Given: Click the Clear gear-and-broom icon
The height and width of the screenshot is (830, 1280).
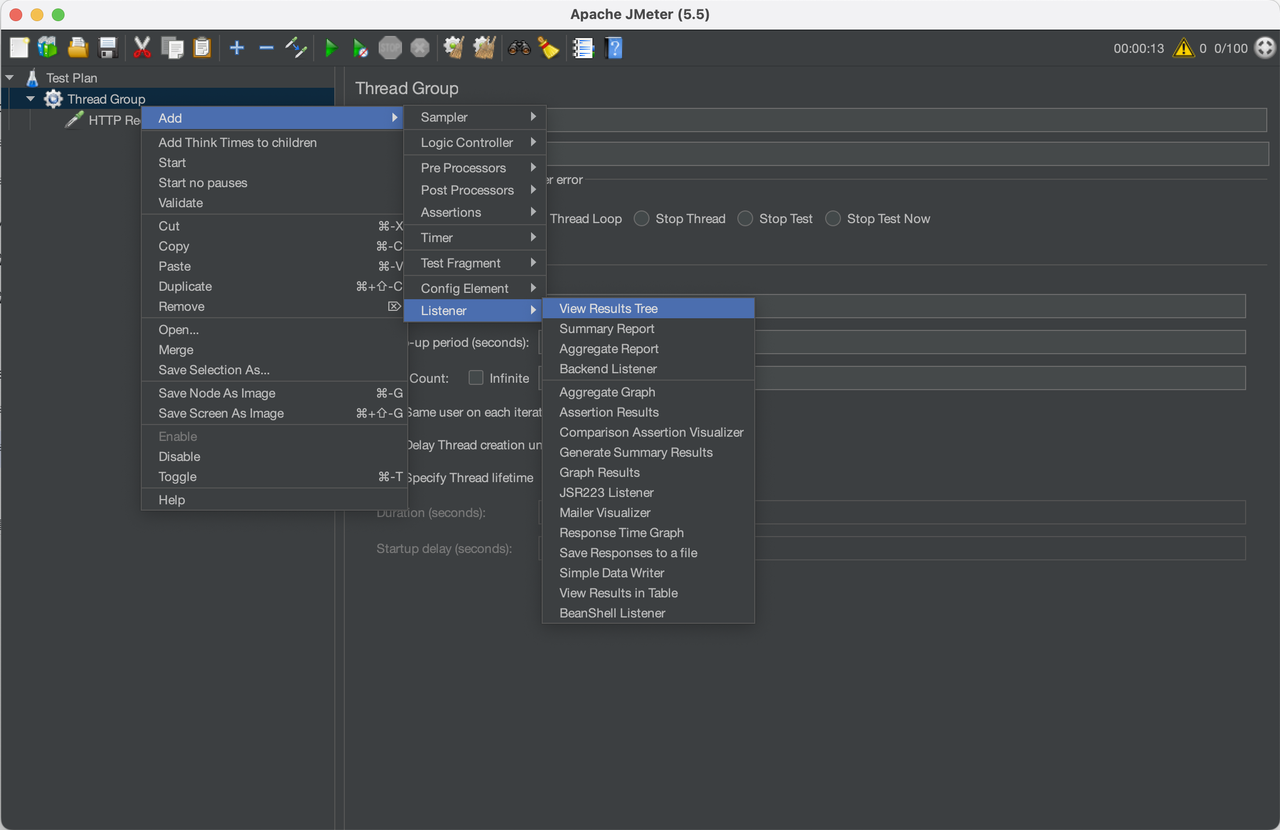Looking at the screenshot, I should tap(454, 47).
